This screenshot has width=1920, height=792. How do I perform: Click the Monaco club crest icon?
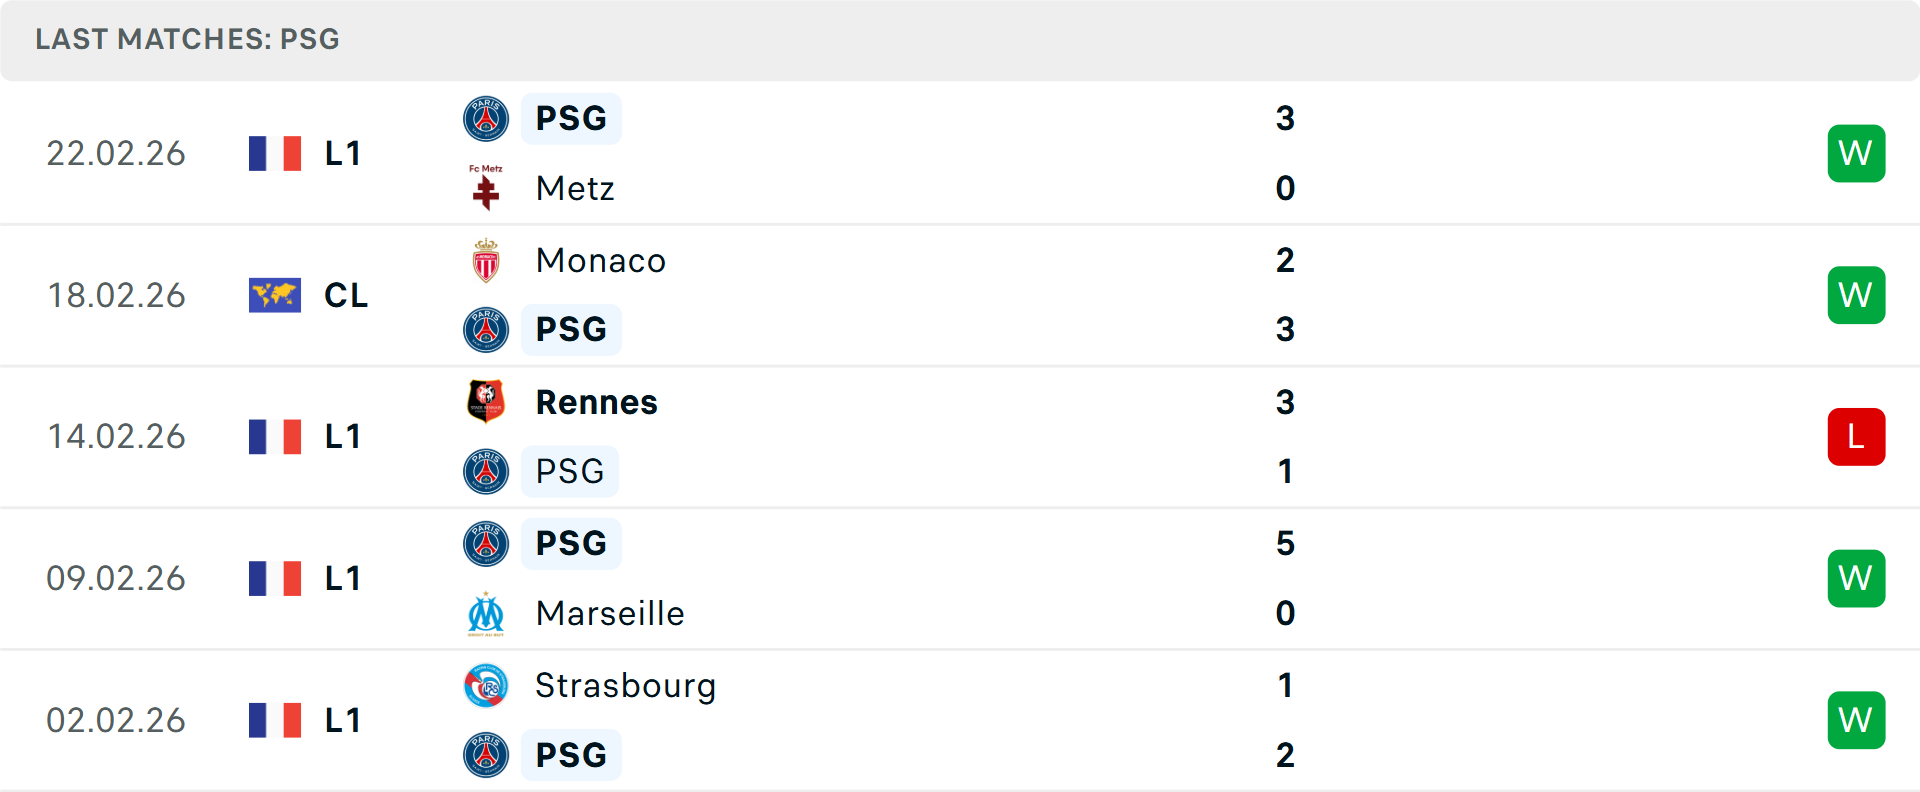(x=486, y=261)
